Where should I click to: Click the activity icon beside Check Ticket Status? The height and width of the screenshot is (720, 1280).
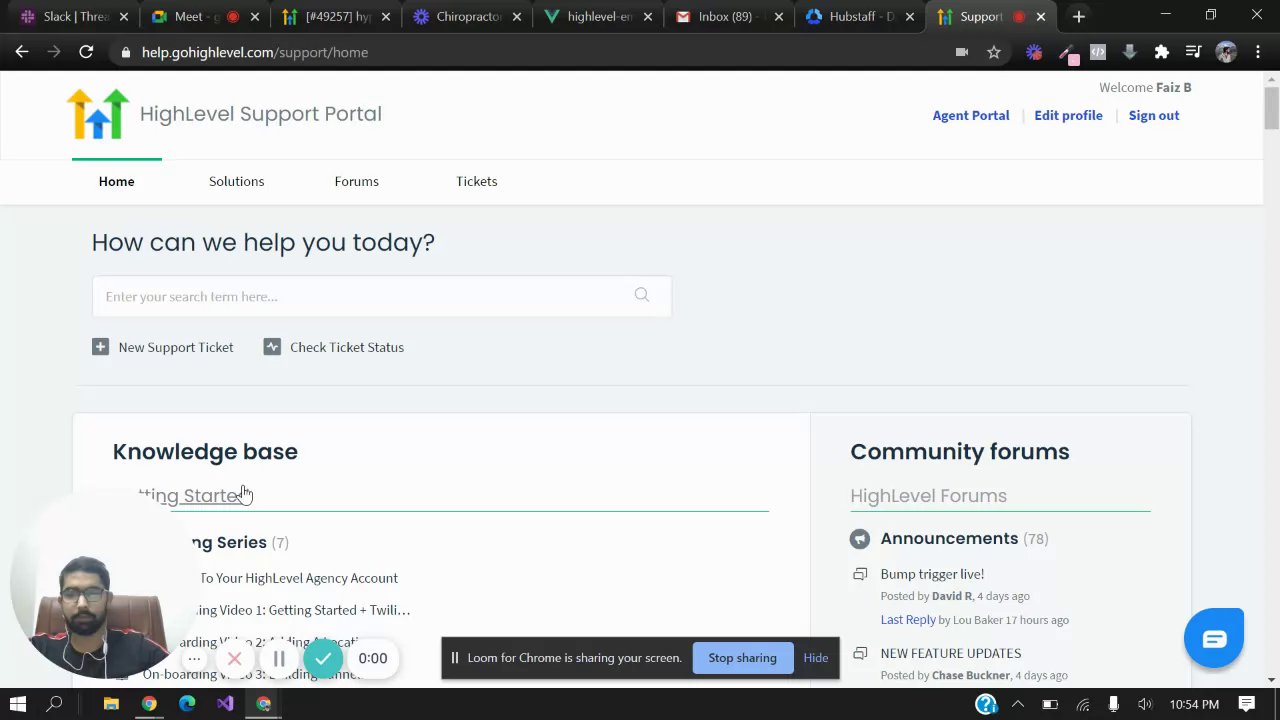(272, 347)
